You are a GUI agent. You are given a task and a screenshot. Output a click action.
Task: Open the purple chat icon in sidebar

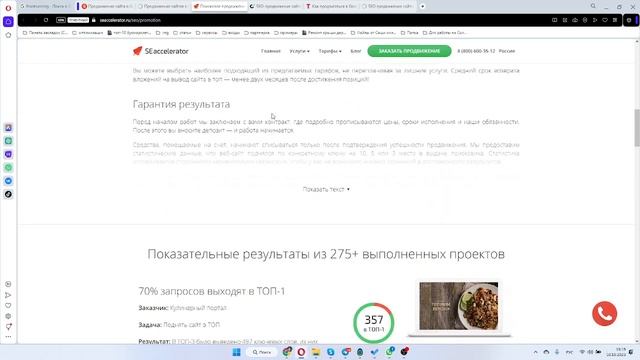pos(8,154)
